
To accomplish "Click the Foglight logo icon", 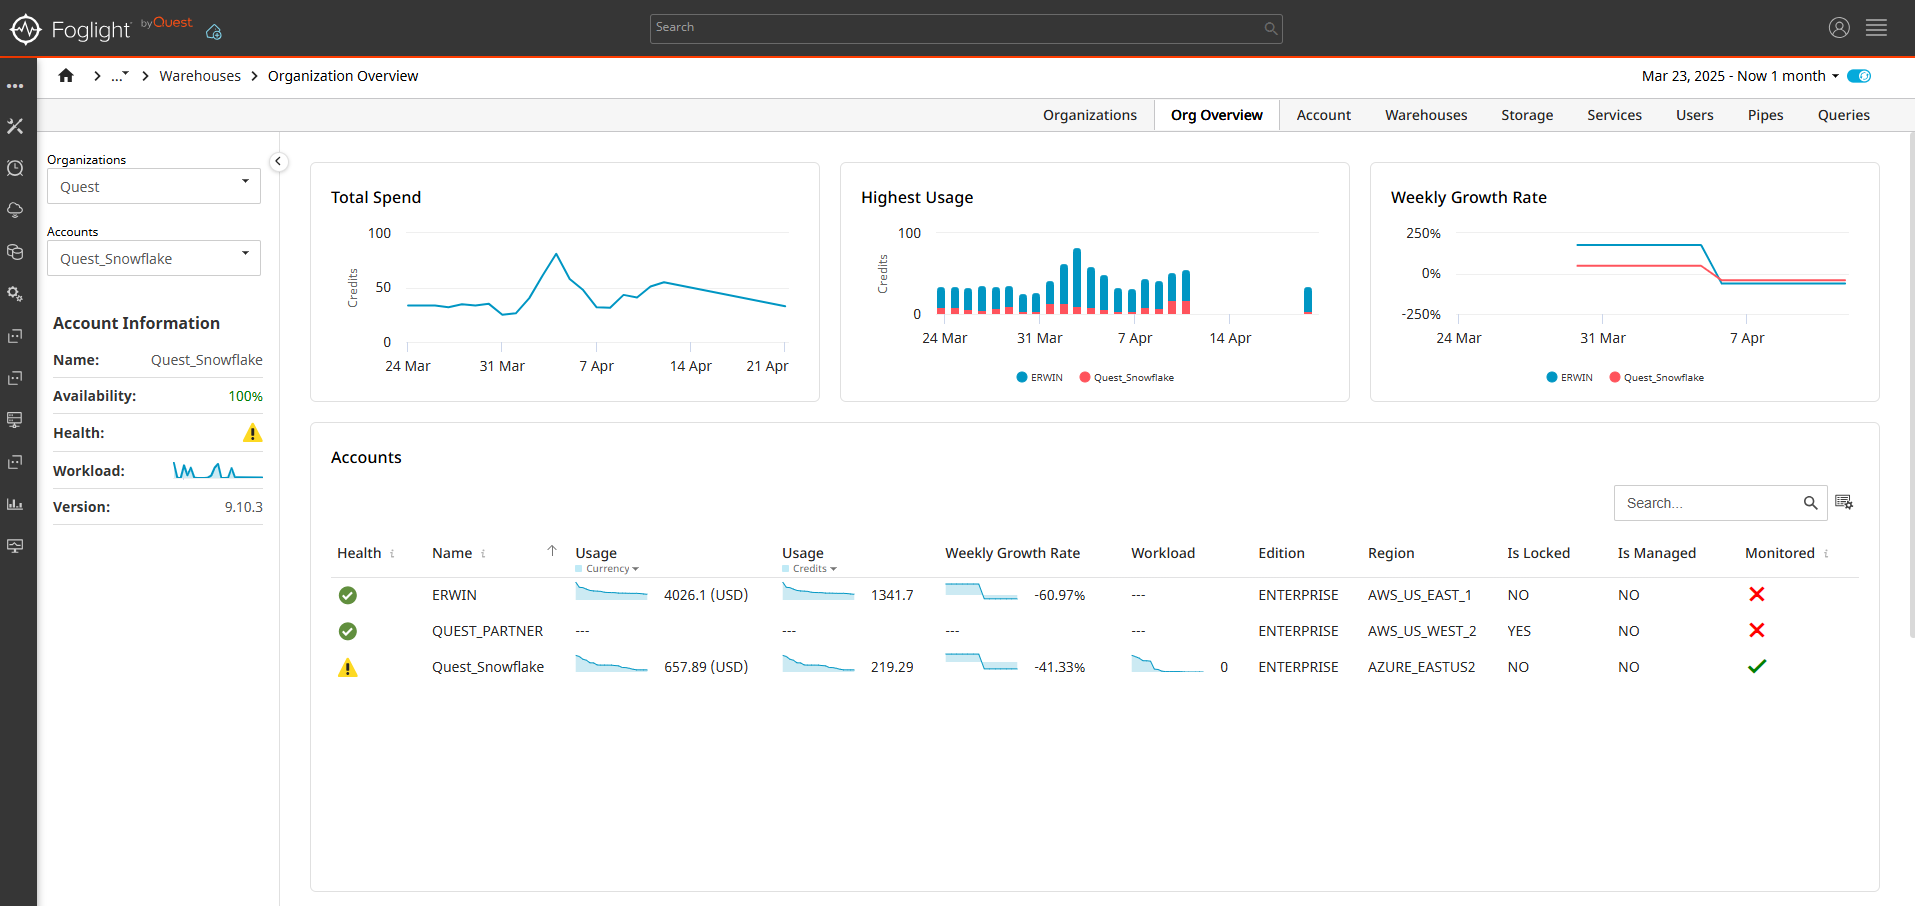I will point(25,29).
